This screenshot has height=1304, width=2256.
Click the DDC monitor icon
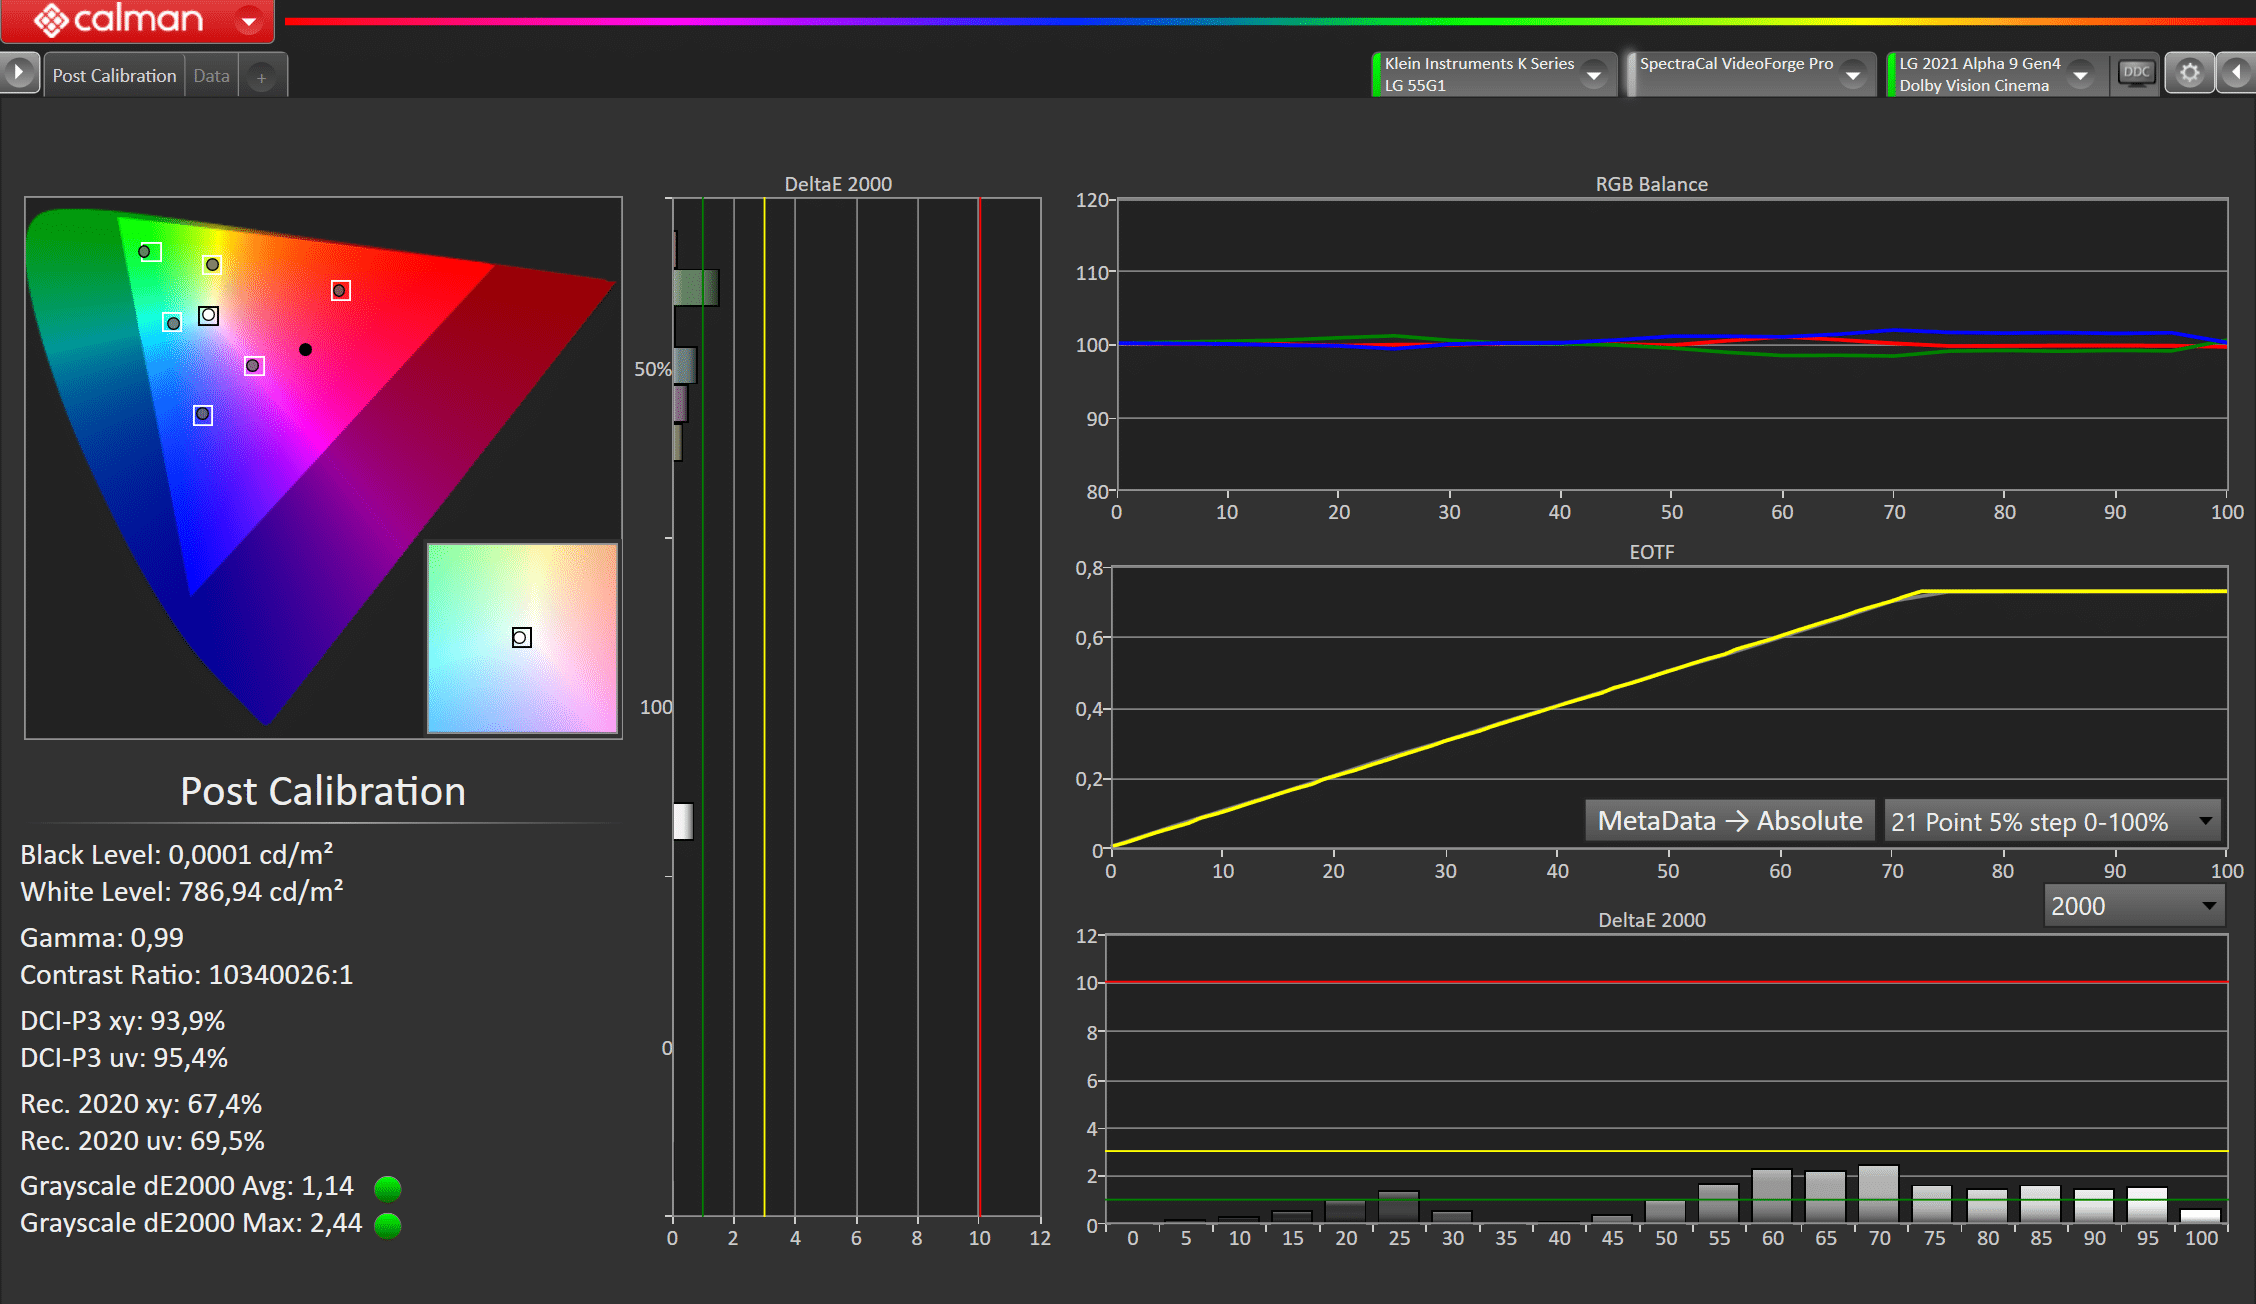click(x=2135, y=73)
